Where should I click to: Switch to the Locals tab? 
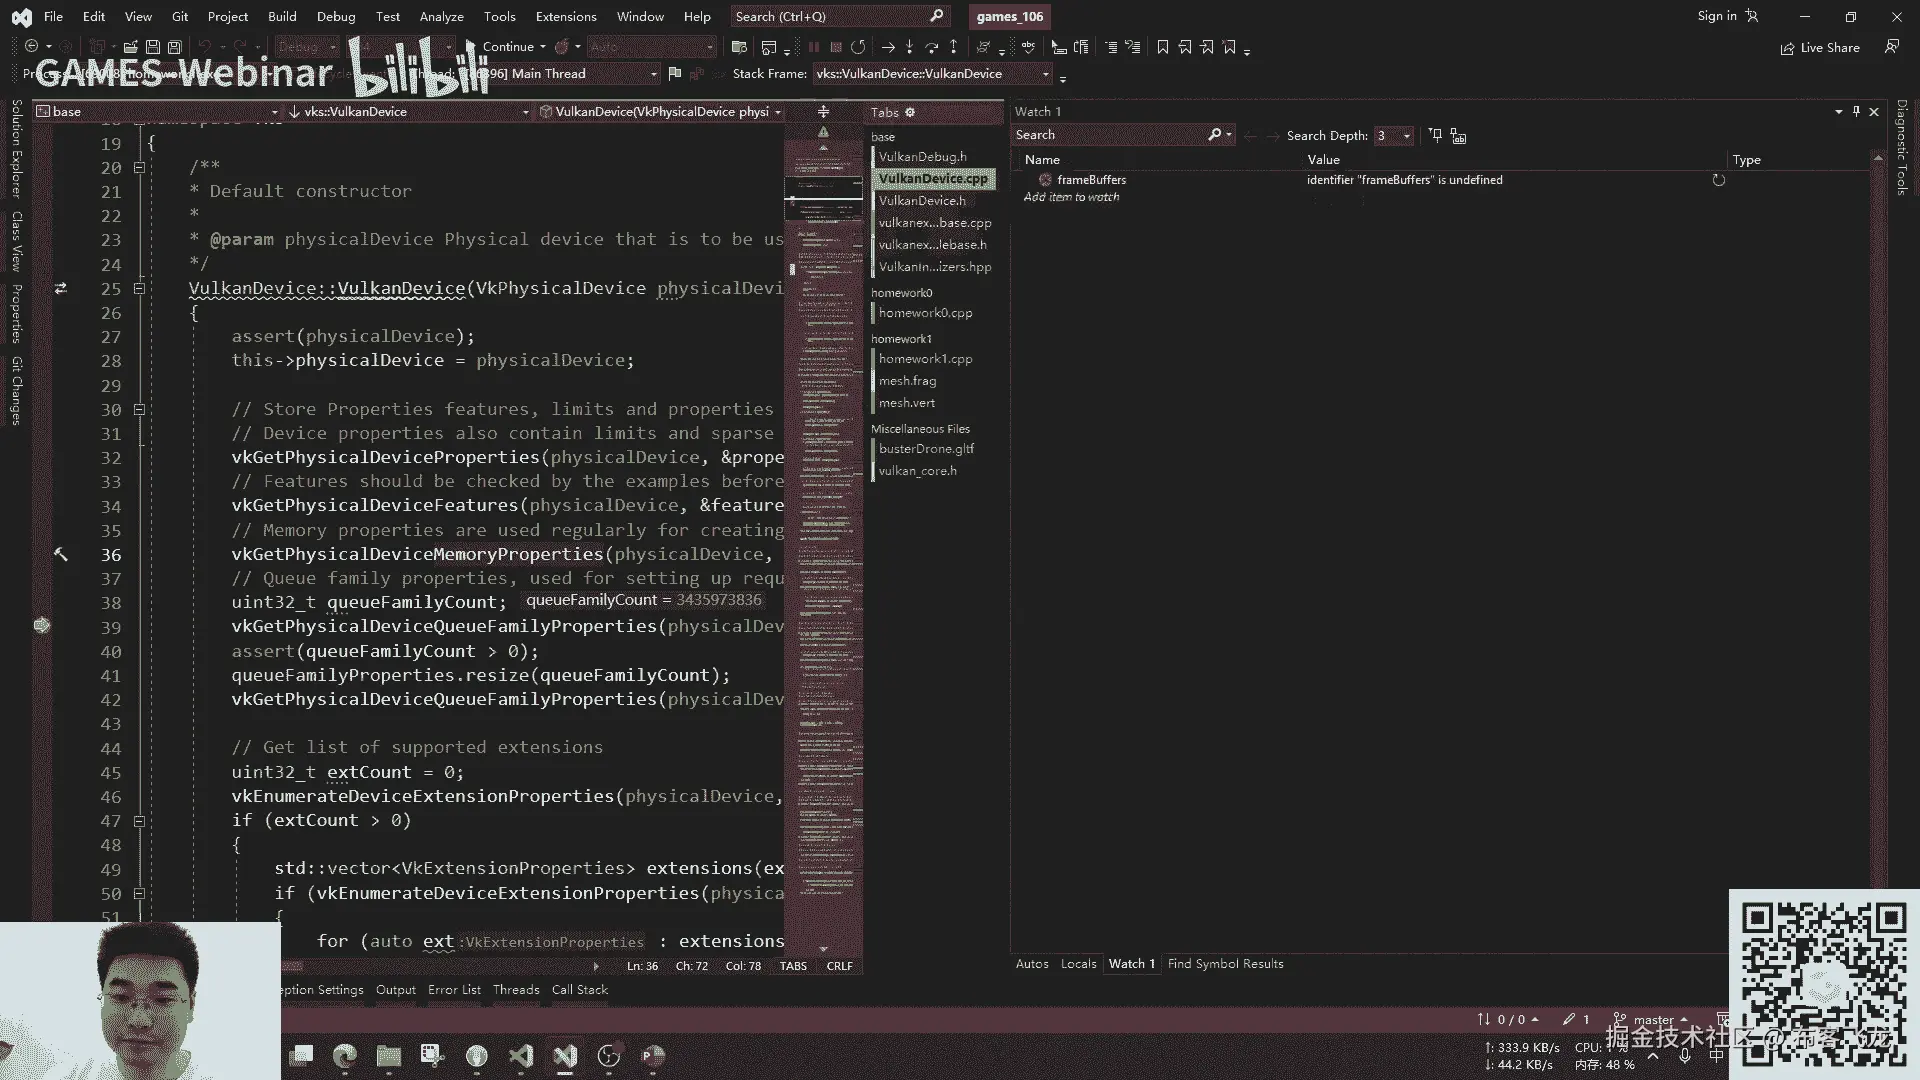(1078, 964)
